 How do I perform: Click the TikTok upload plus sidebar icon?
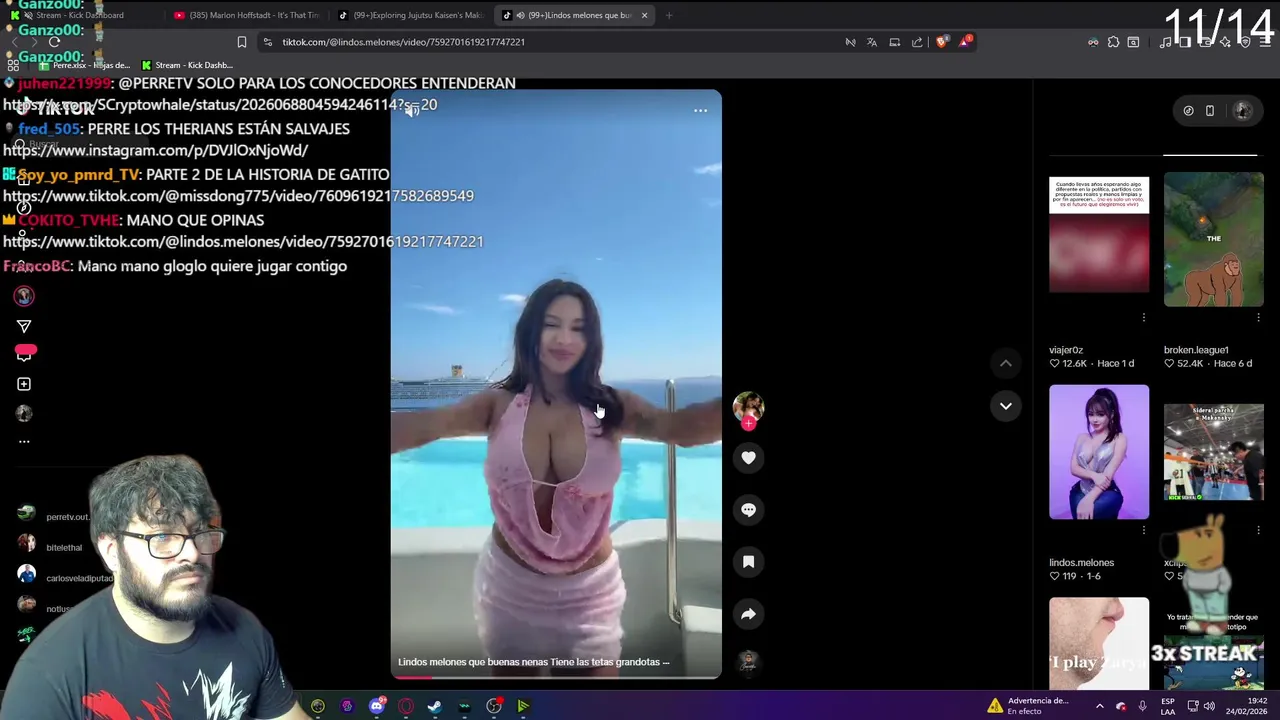click(24, 384)
